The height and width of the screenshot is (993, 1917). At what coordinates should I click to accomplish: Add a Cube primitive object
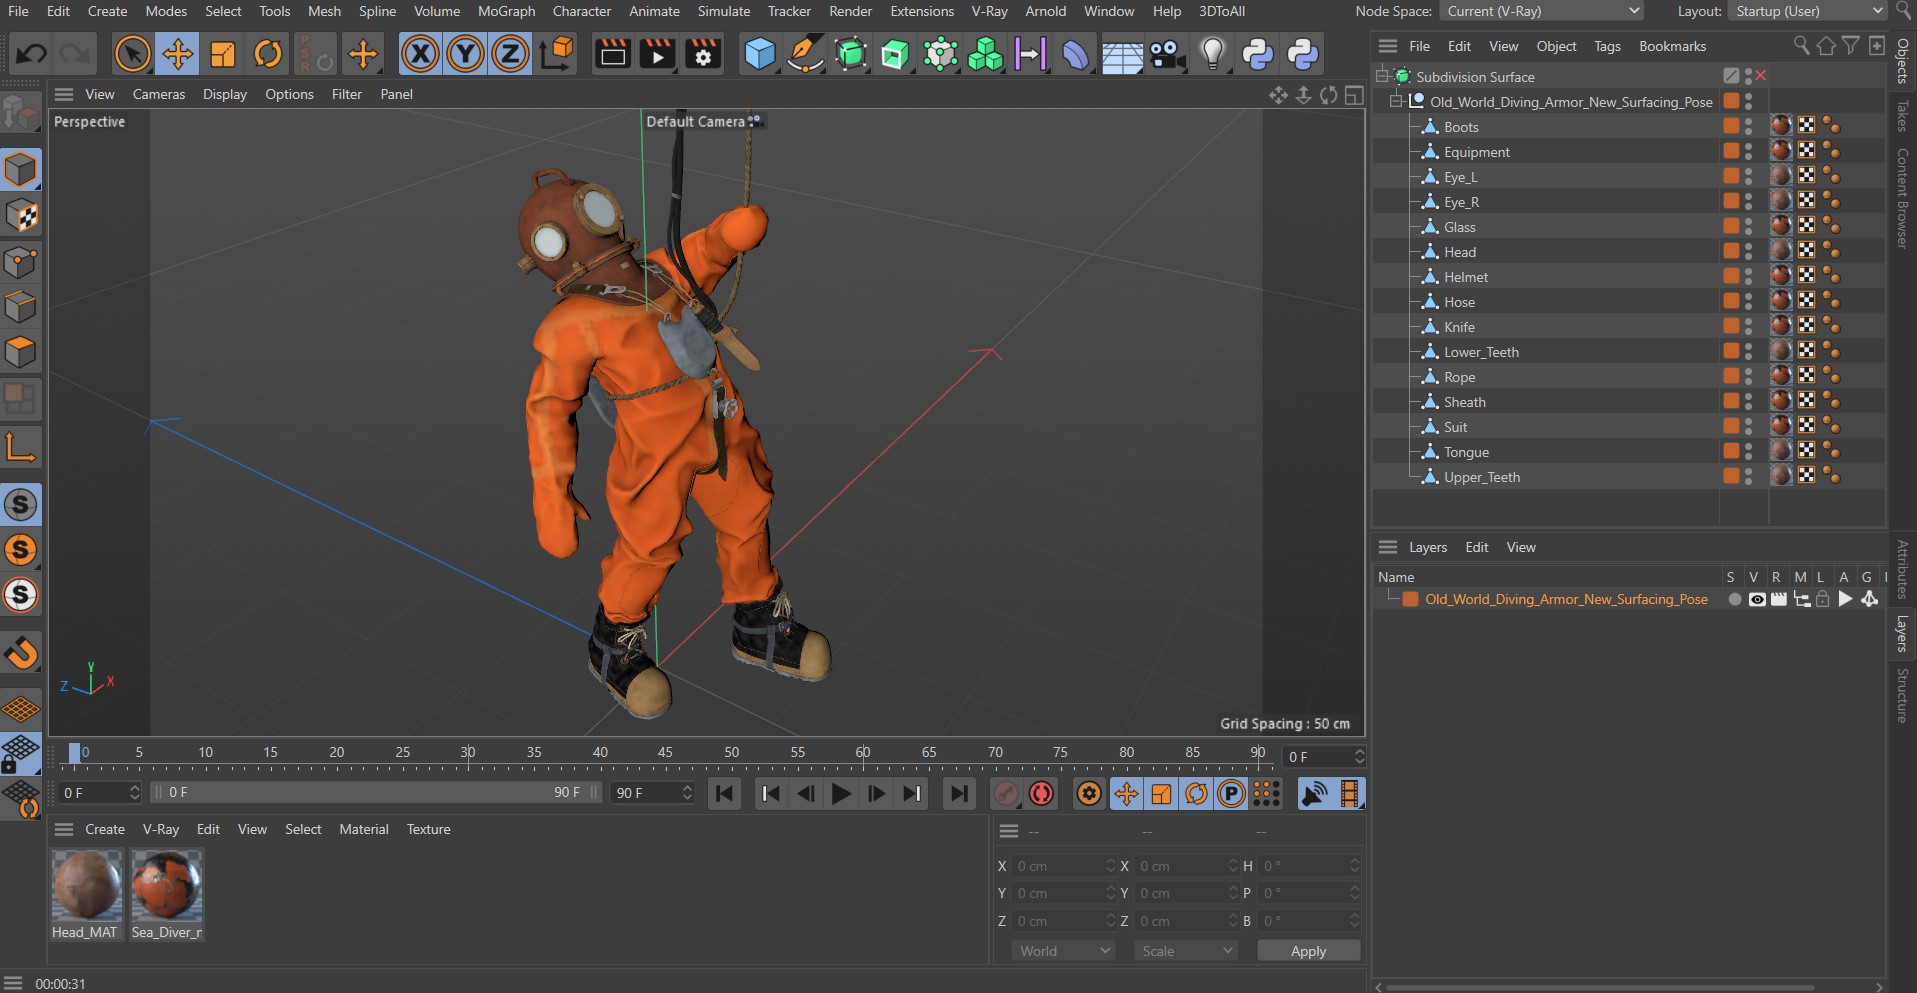759,54
